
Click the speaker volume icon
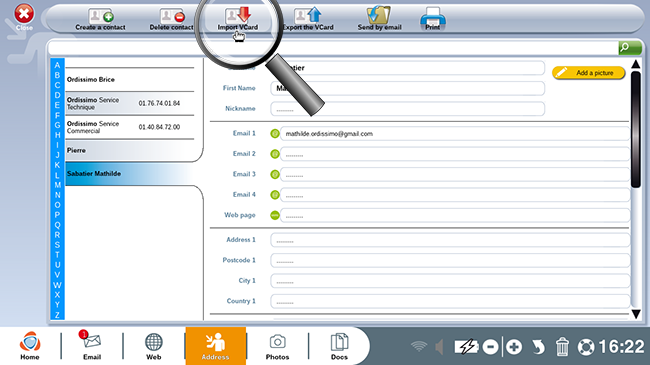coord(439,347)
